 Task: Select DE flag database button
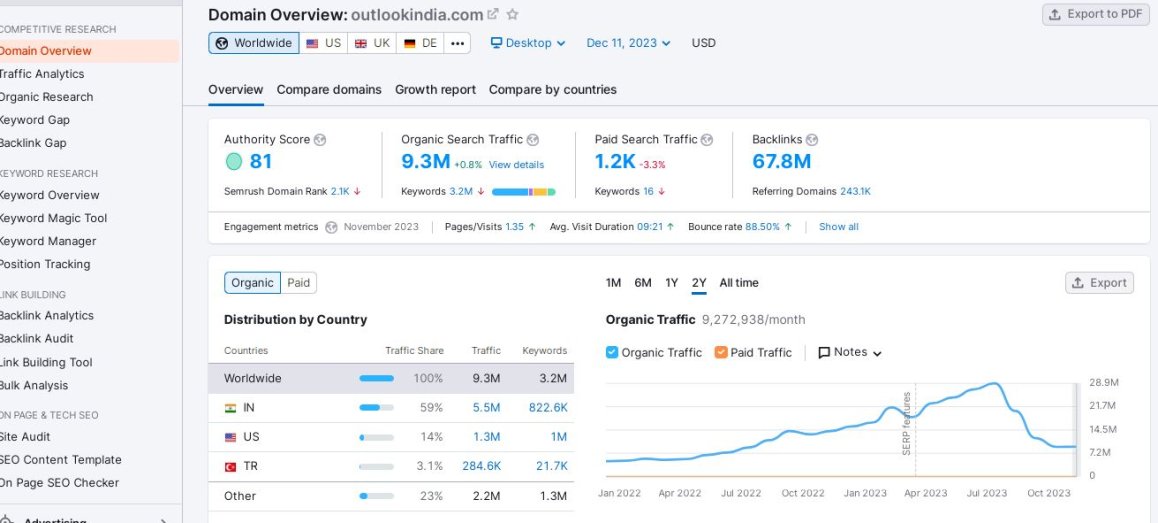click(x=420, y=43)
